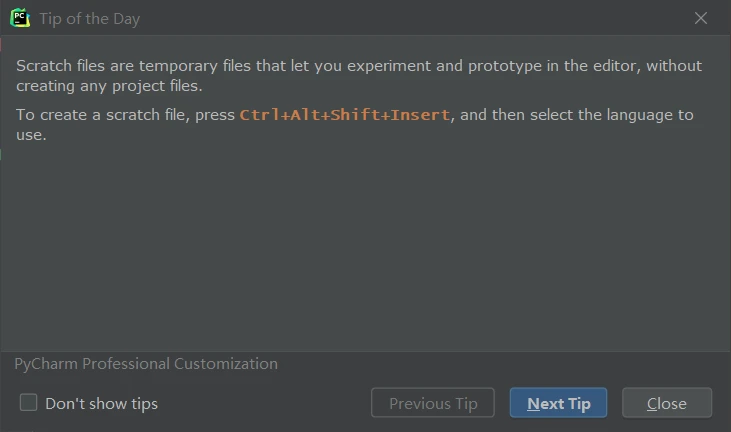
Task: Click the word "use." ending the tip
Action: point(31,134)
